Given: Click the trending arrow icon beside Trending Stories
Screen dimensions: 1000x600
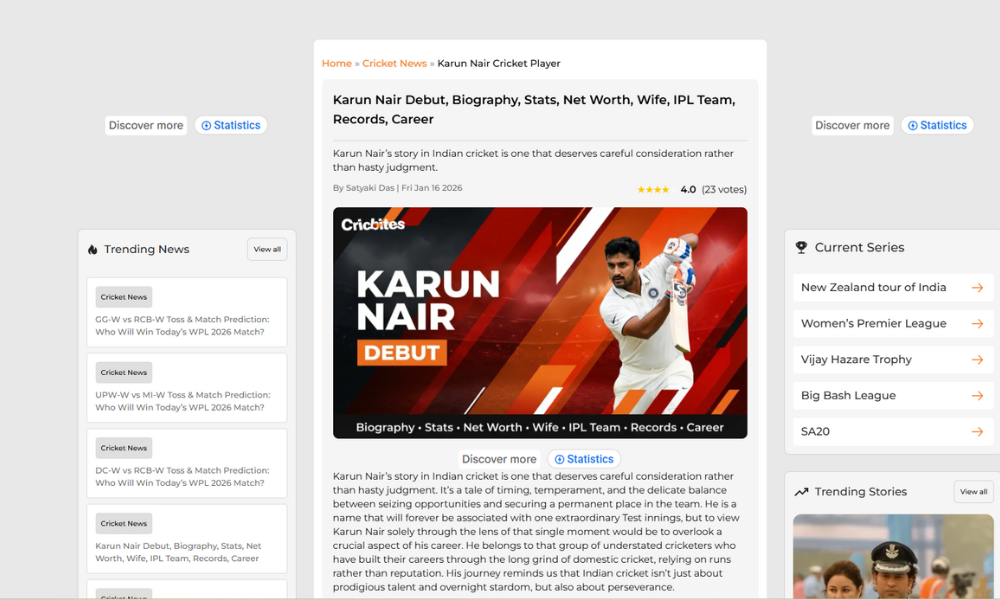Looking at the screenshot, I should click(x=801, y=492).
